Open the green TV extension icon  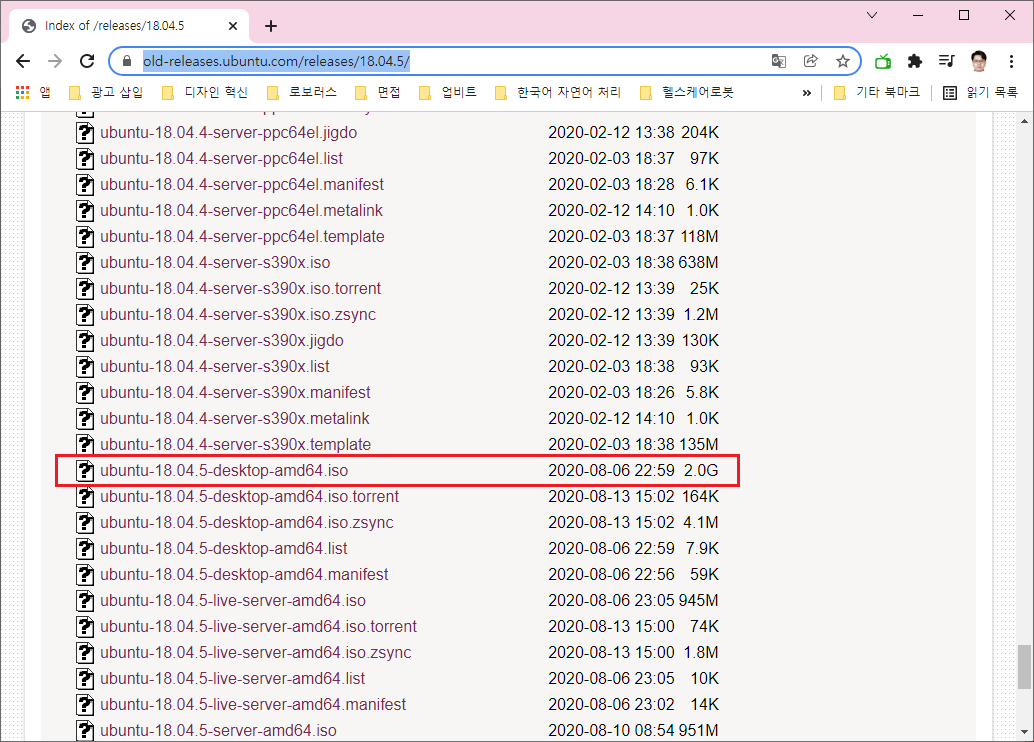tap(883, 61)
